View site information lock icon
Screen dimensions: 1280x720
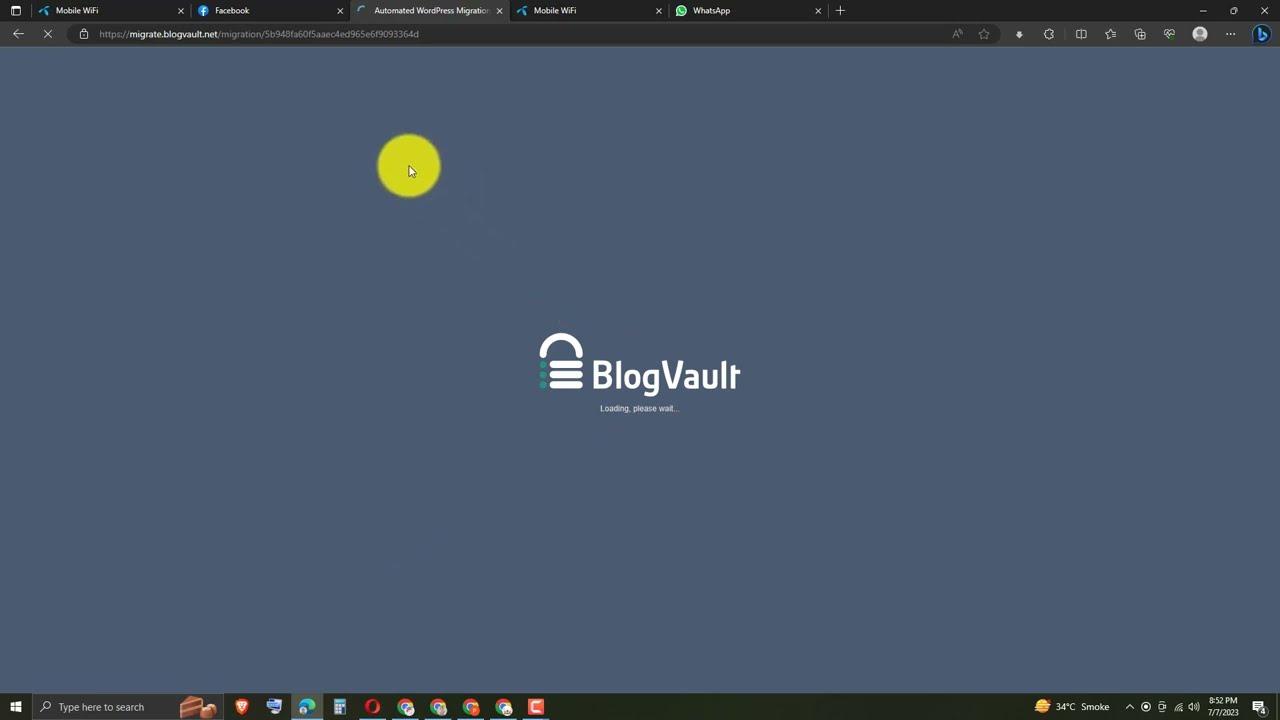84,34
